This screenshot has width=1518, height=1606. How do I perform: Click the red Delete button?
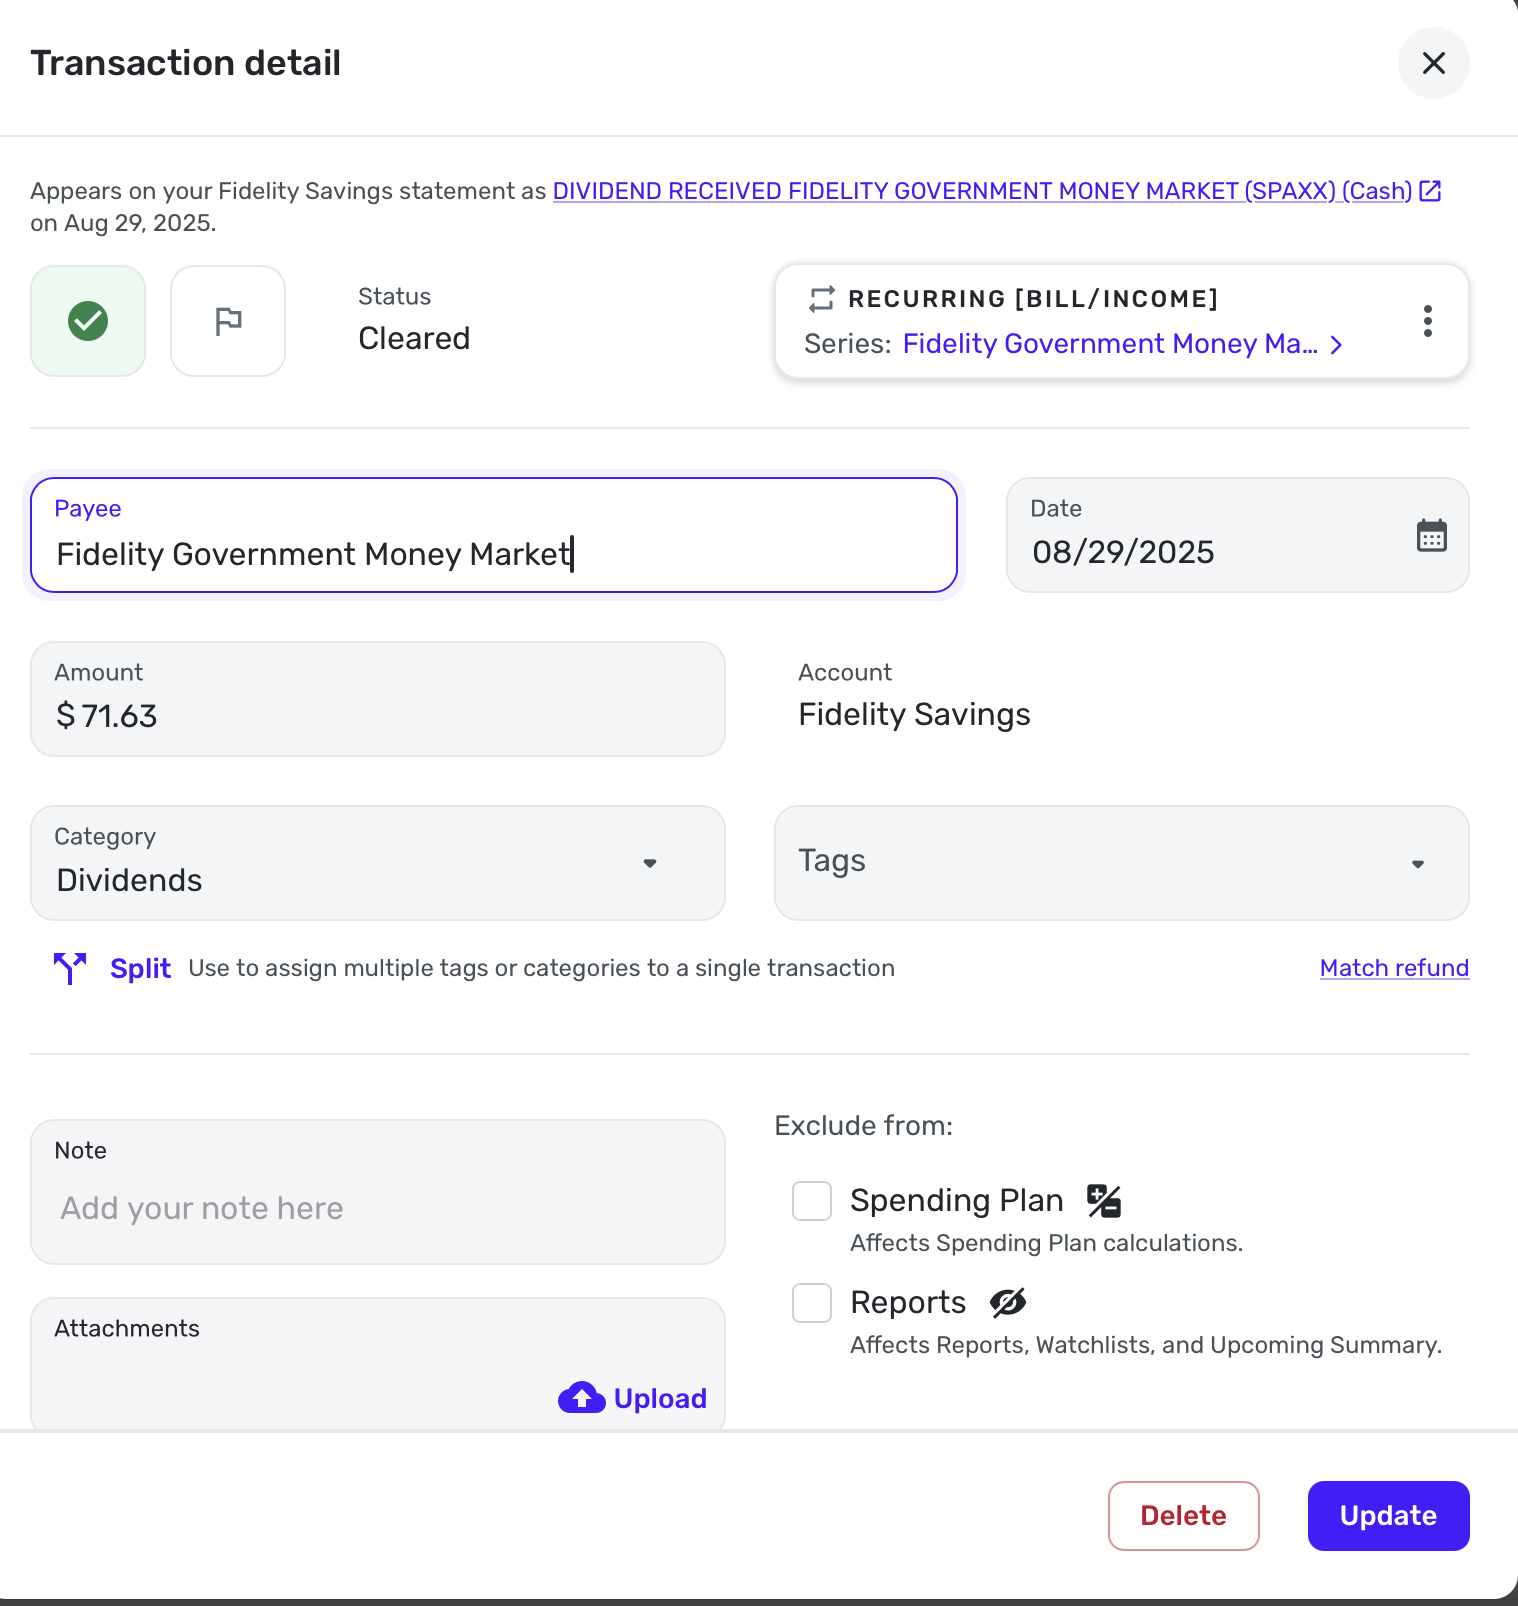click(1183, 1516)
